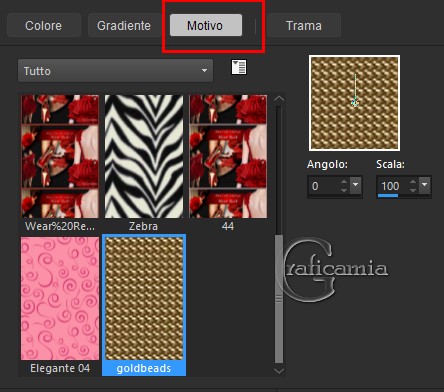Open the Tutto category dropdown

click(115, 71)
